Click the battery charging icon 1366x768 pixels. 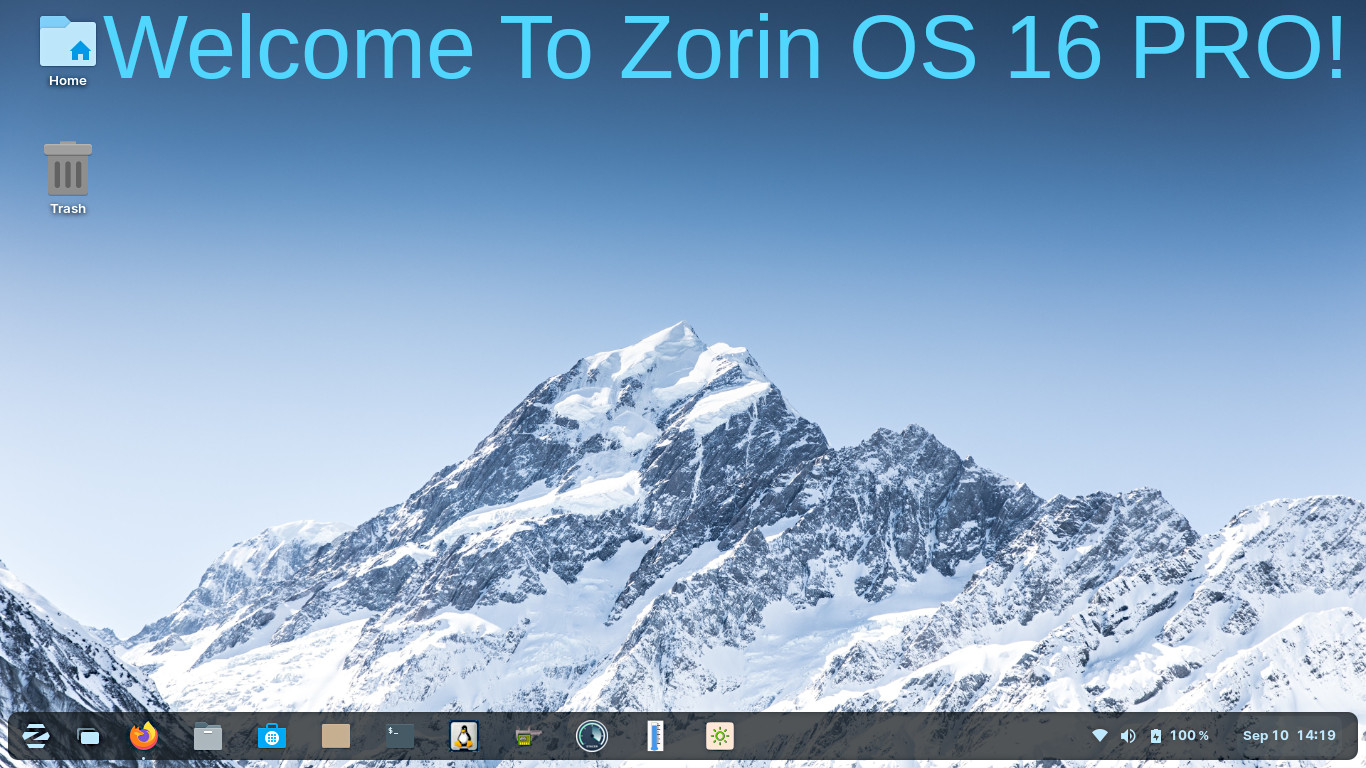[x=1156, y=736]
